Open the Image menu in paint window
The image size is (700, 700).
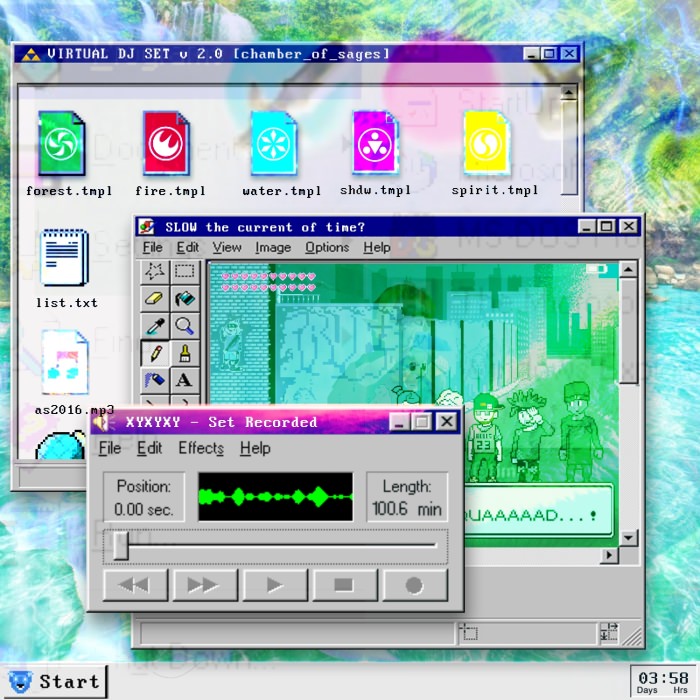pos(273,247)
